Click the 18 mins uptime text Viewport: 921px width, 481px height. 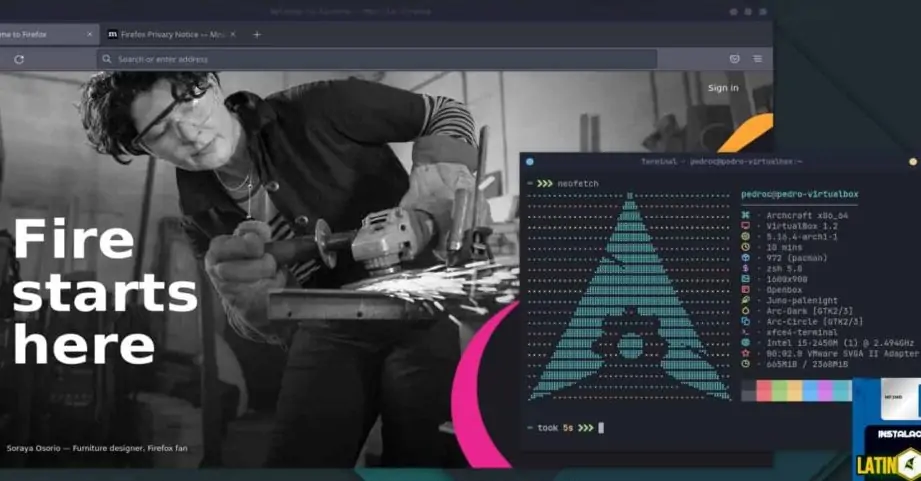click(x=784, y=247)
